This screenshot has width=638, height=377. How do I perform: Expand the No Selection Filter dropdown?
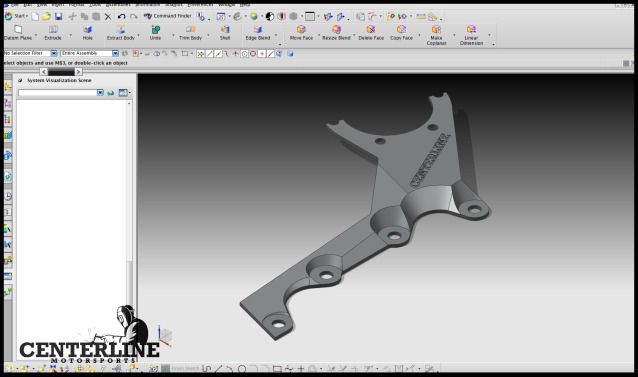[54, 53]
